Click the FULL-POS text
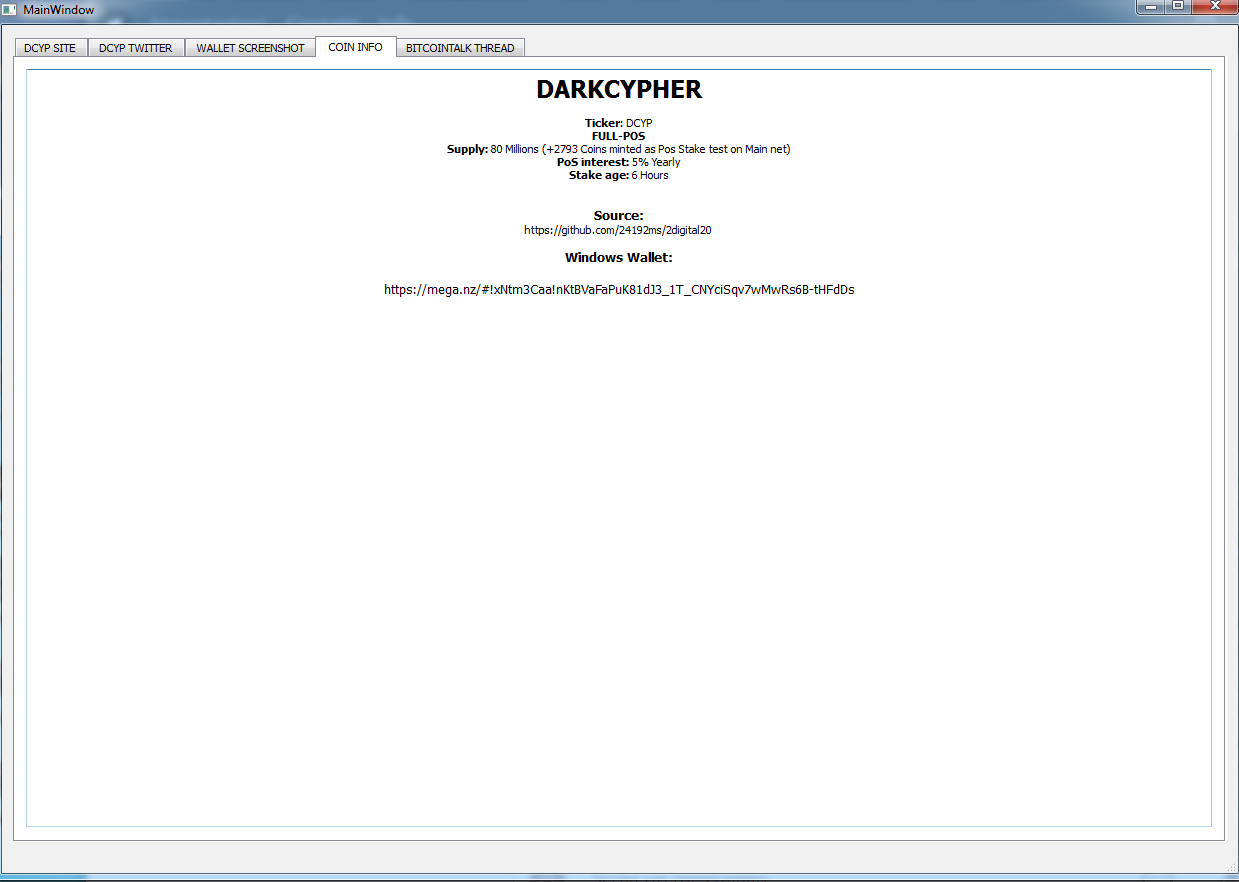 619,136
